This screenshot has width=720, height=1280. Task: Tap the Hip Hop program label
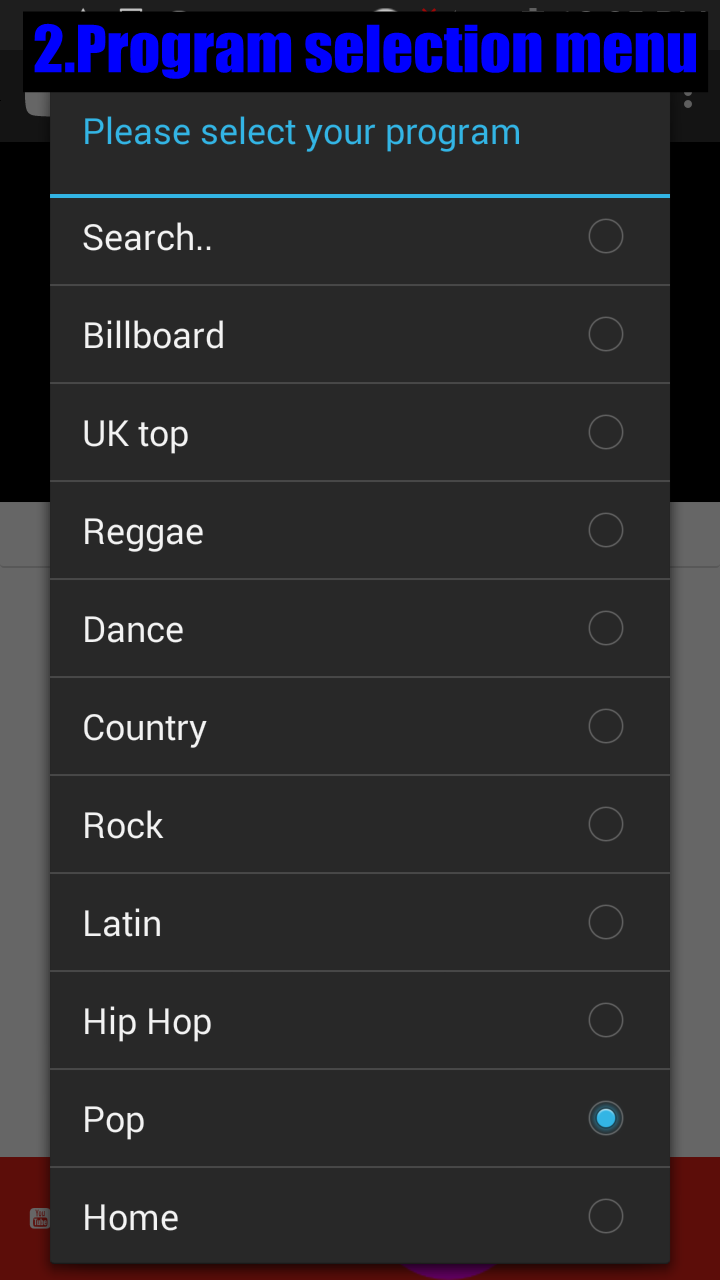tap(147, 1022)
